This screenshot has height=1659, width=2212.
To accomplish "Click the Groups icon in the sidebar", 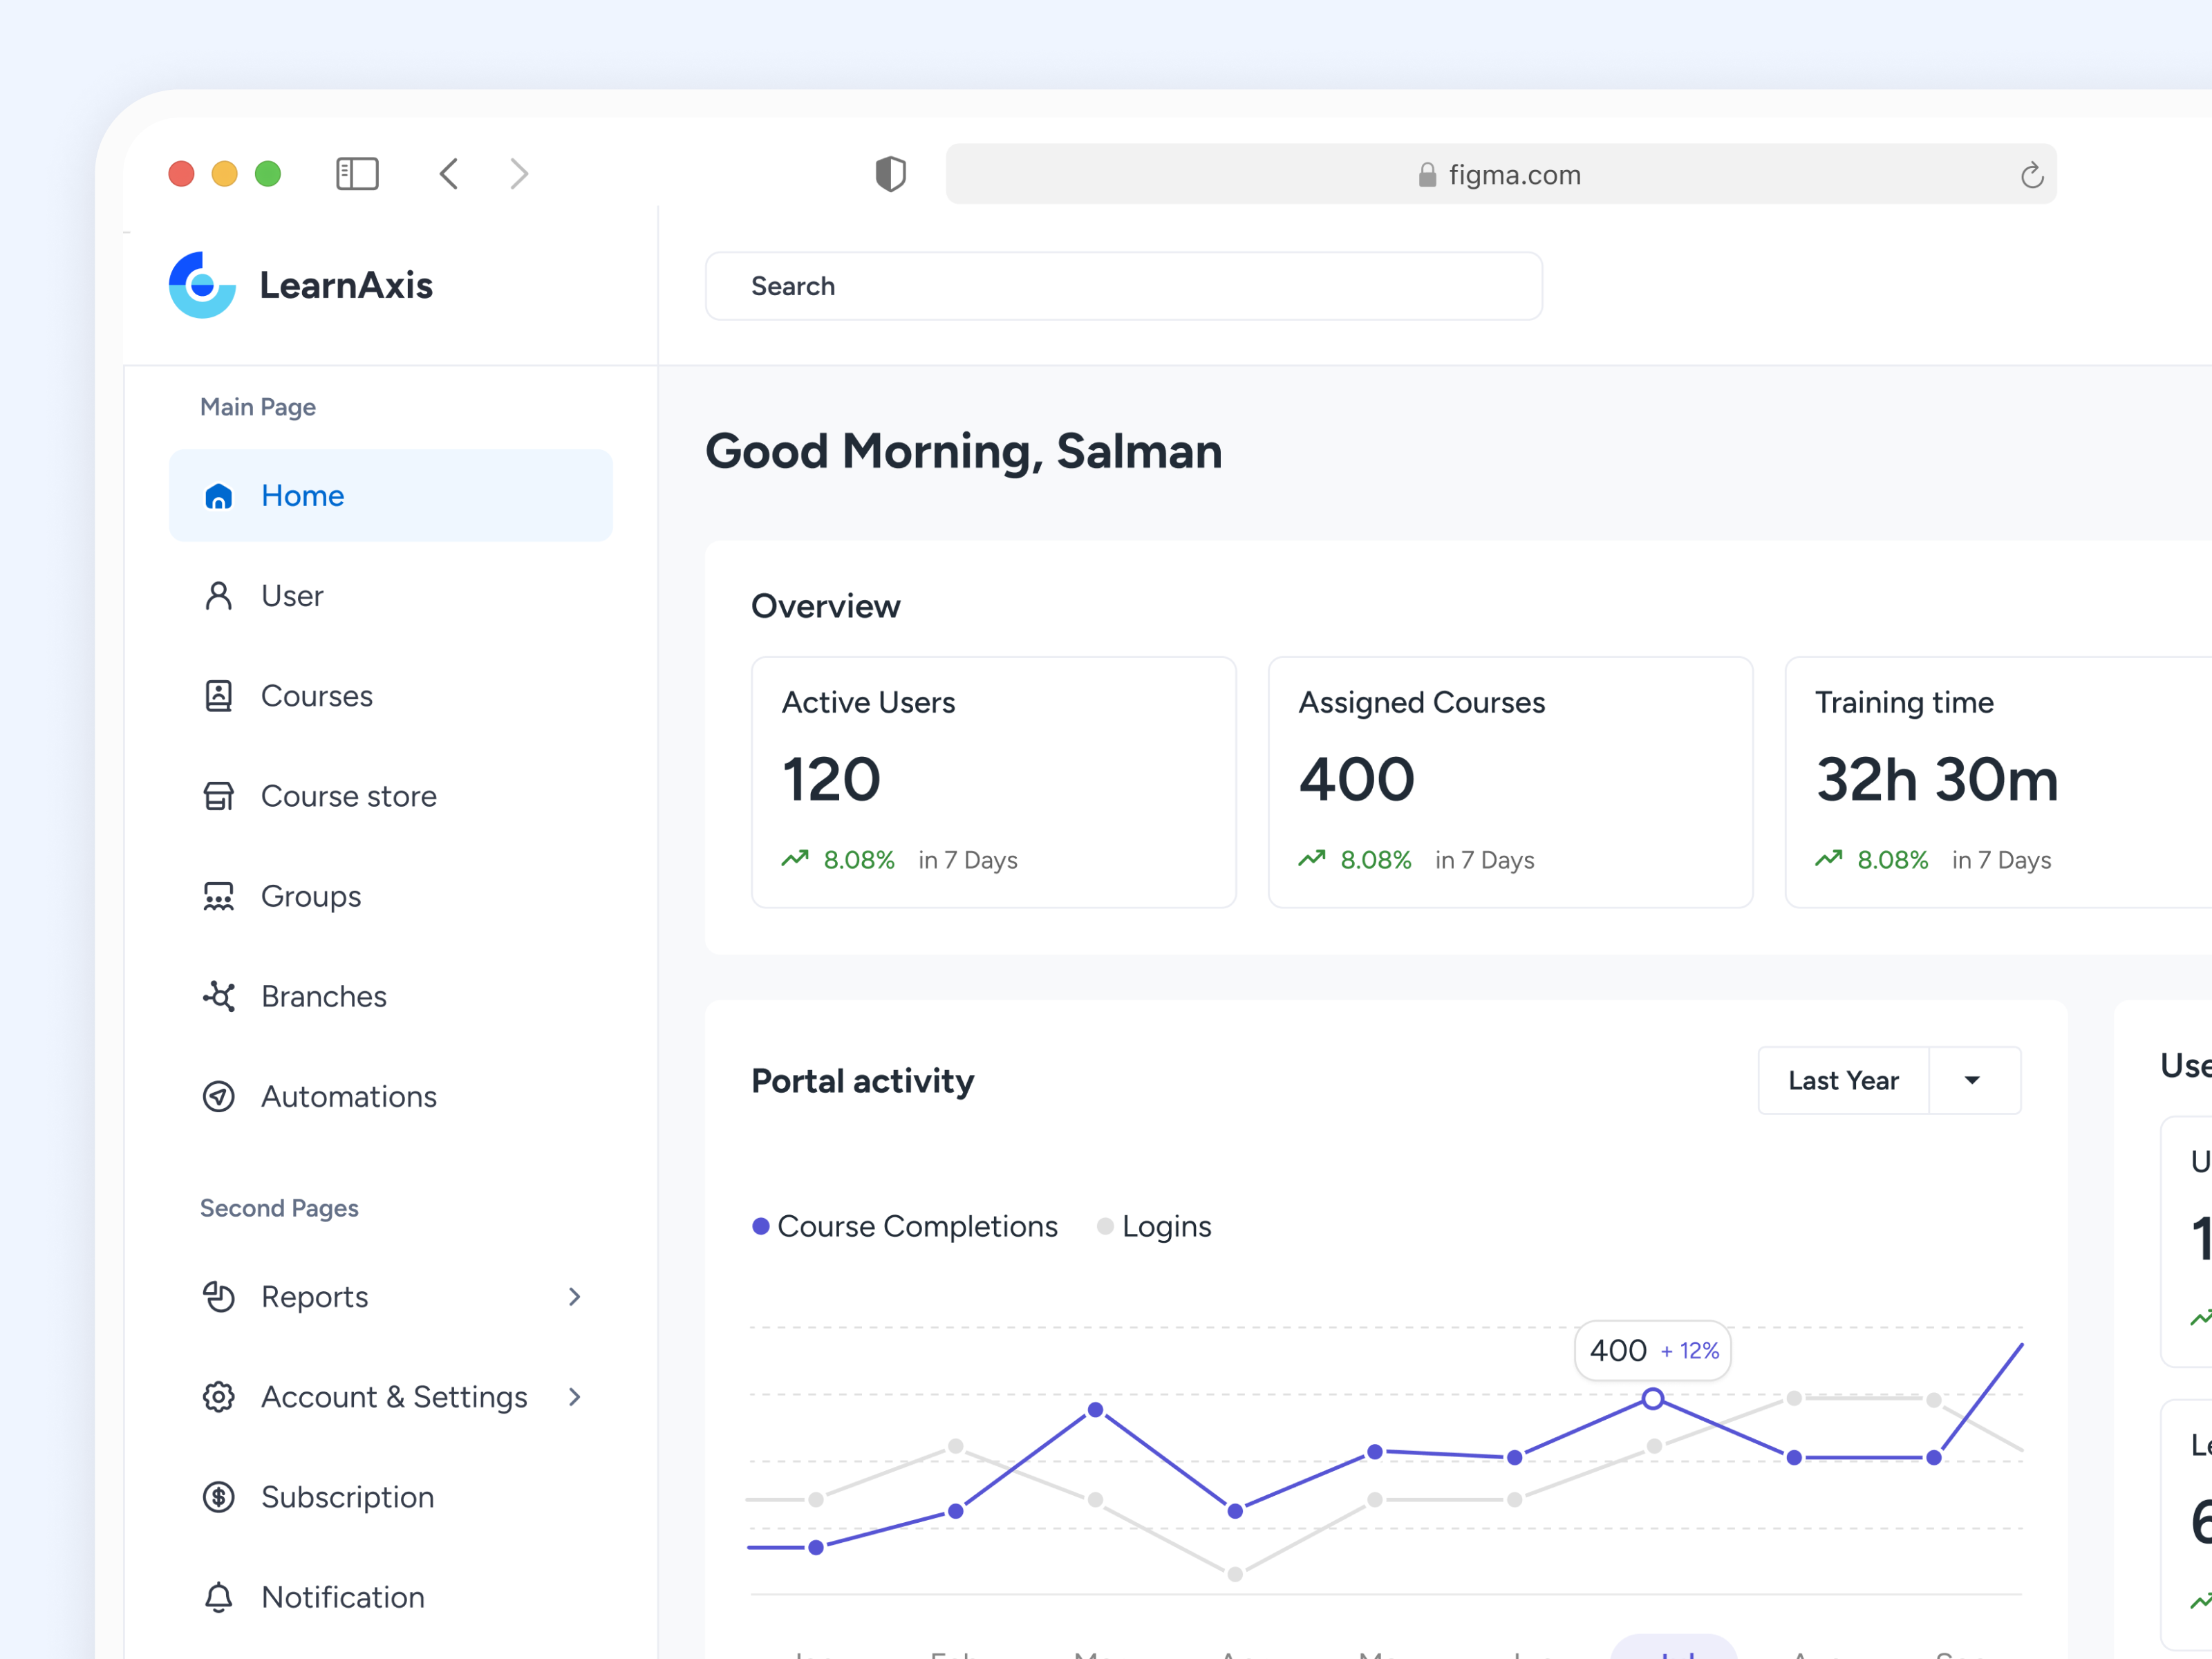I will (218, 895).
